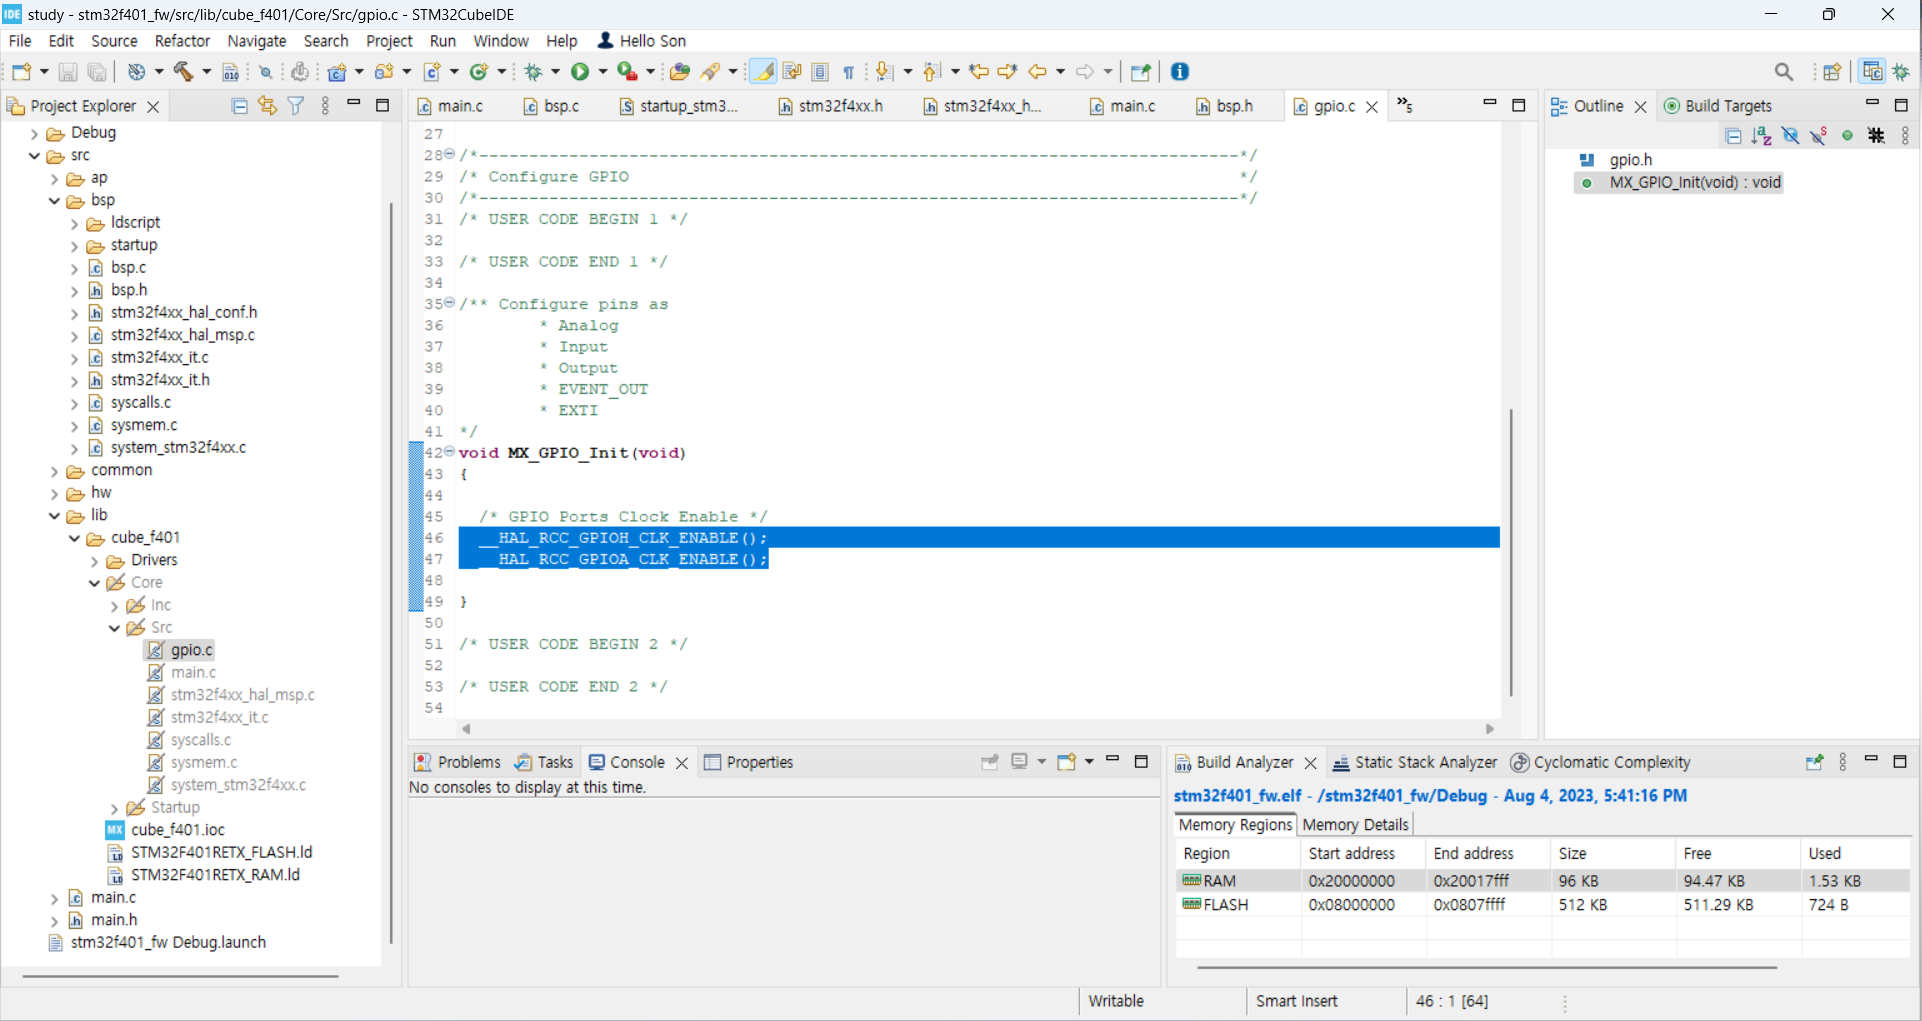This screenshot has height=1021, width=1922.
Task: Collapse all in the Outline view
Action: (1734, 136)
